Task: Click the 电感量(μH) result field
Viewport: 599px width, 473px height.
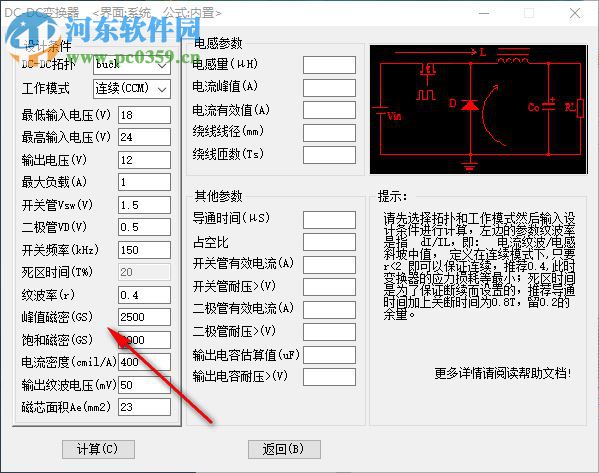Action: pyautogui.click(x=329, y=65)
